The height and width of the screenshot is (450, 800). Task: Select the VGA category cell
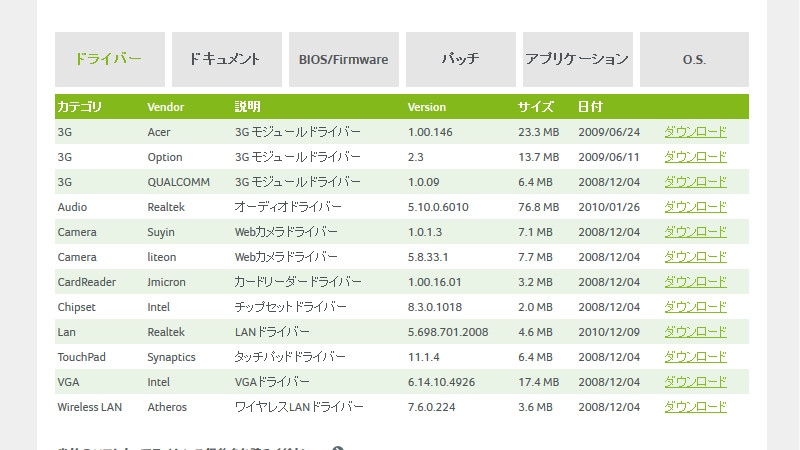pyautogui.click(x=68, y=382)
